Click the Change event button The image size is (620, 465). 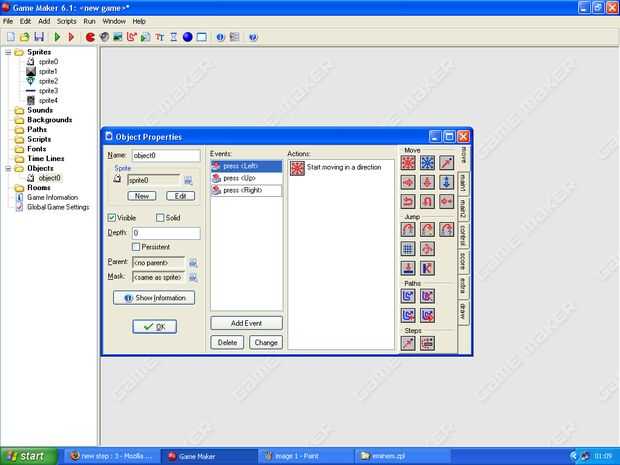(266, 342)
